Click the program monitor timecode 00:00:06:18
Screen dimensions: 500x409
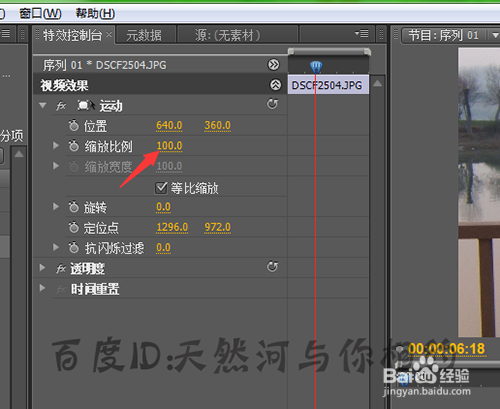[447, 349]
